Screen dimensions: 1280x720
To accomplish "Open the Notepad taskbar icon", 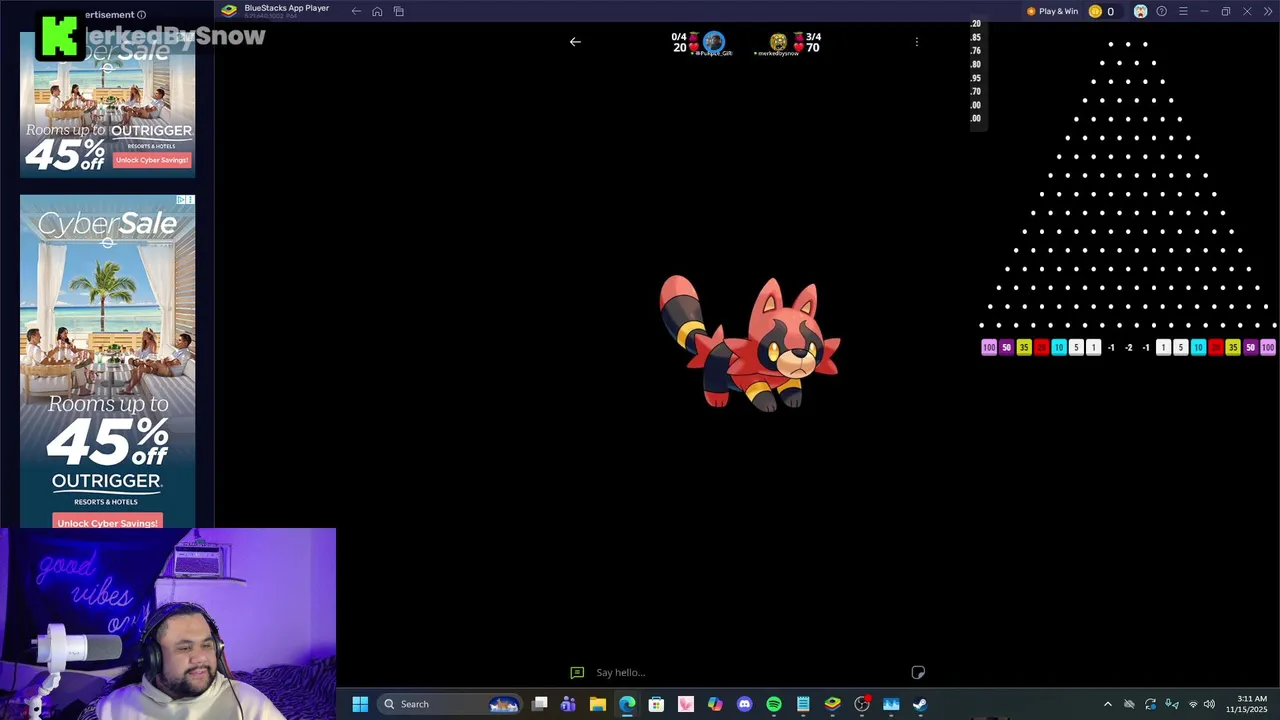I will coord(803,704).
